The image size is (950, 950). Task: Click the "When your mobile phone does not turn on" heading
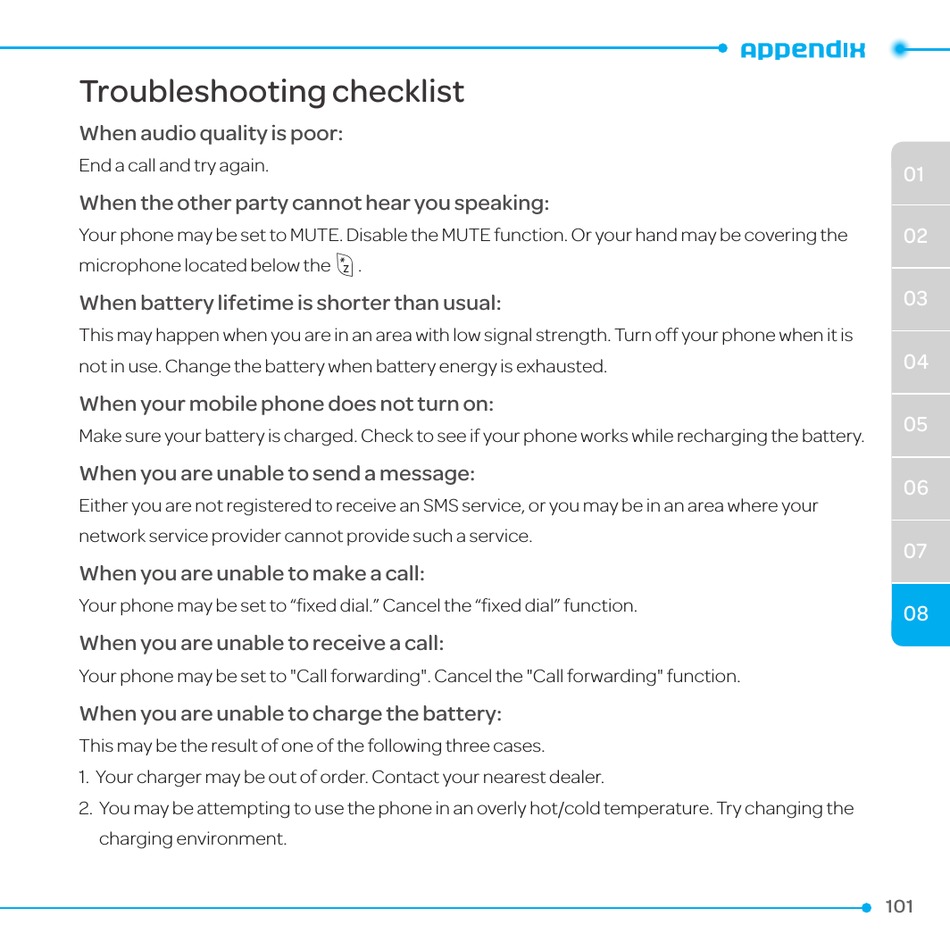pyautogui.click(x=286, y=404)
